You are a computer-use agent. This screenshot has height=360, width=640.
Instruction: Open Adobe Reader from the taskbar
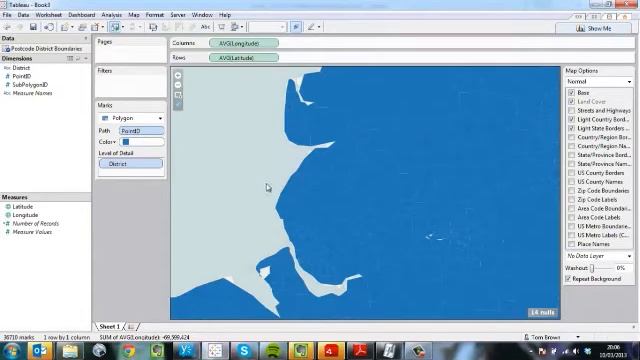(x=360, y=351)
